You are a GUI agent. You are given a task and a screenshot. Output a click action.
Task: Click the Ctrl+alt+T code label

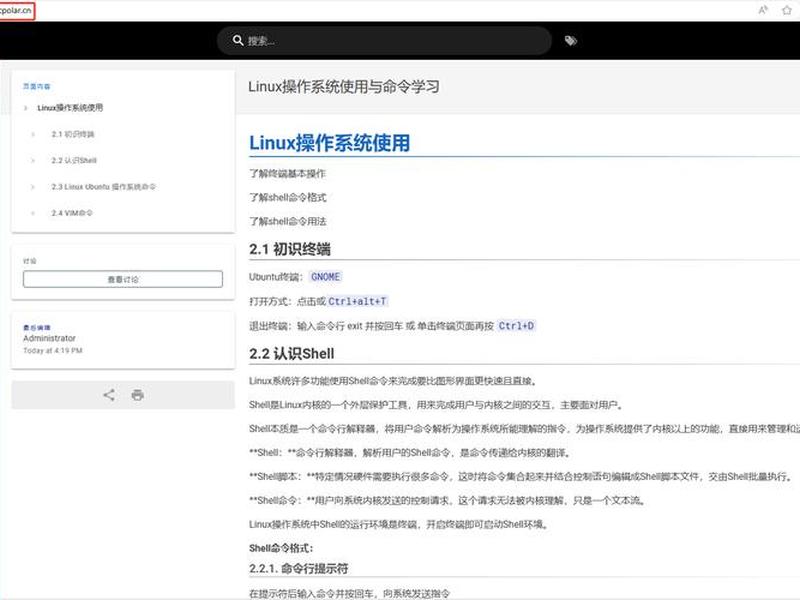pos(357,301)
